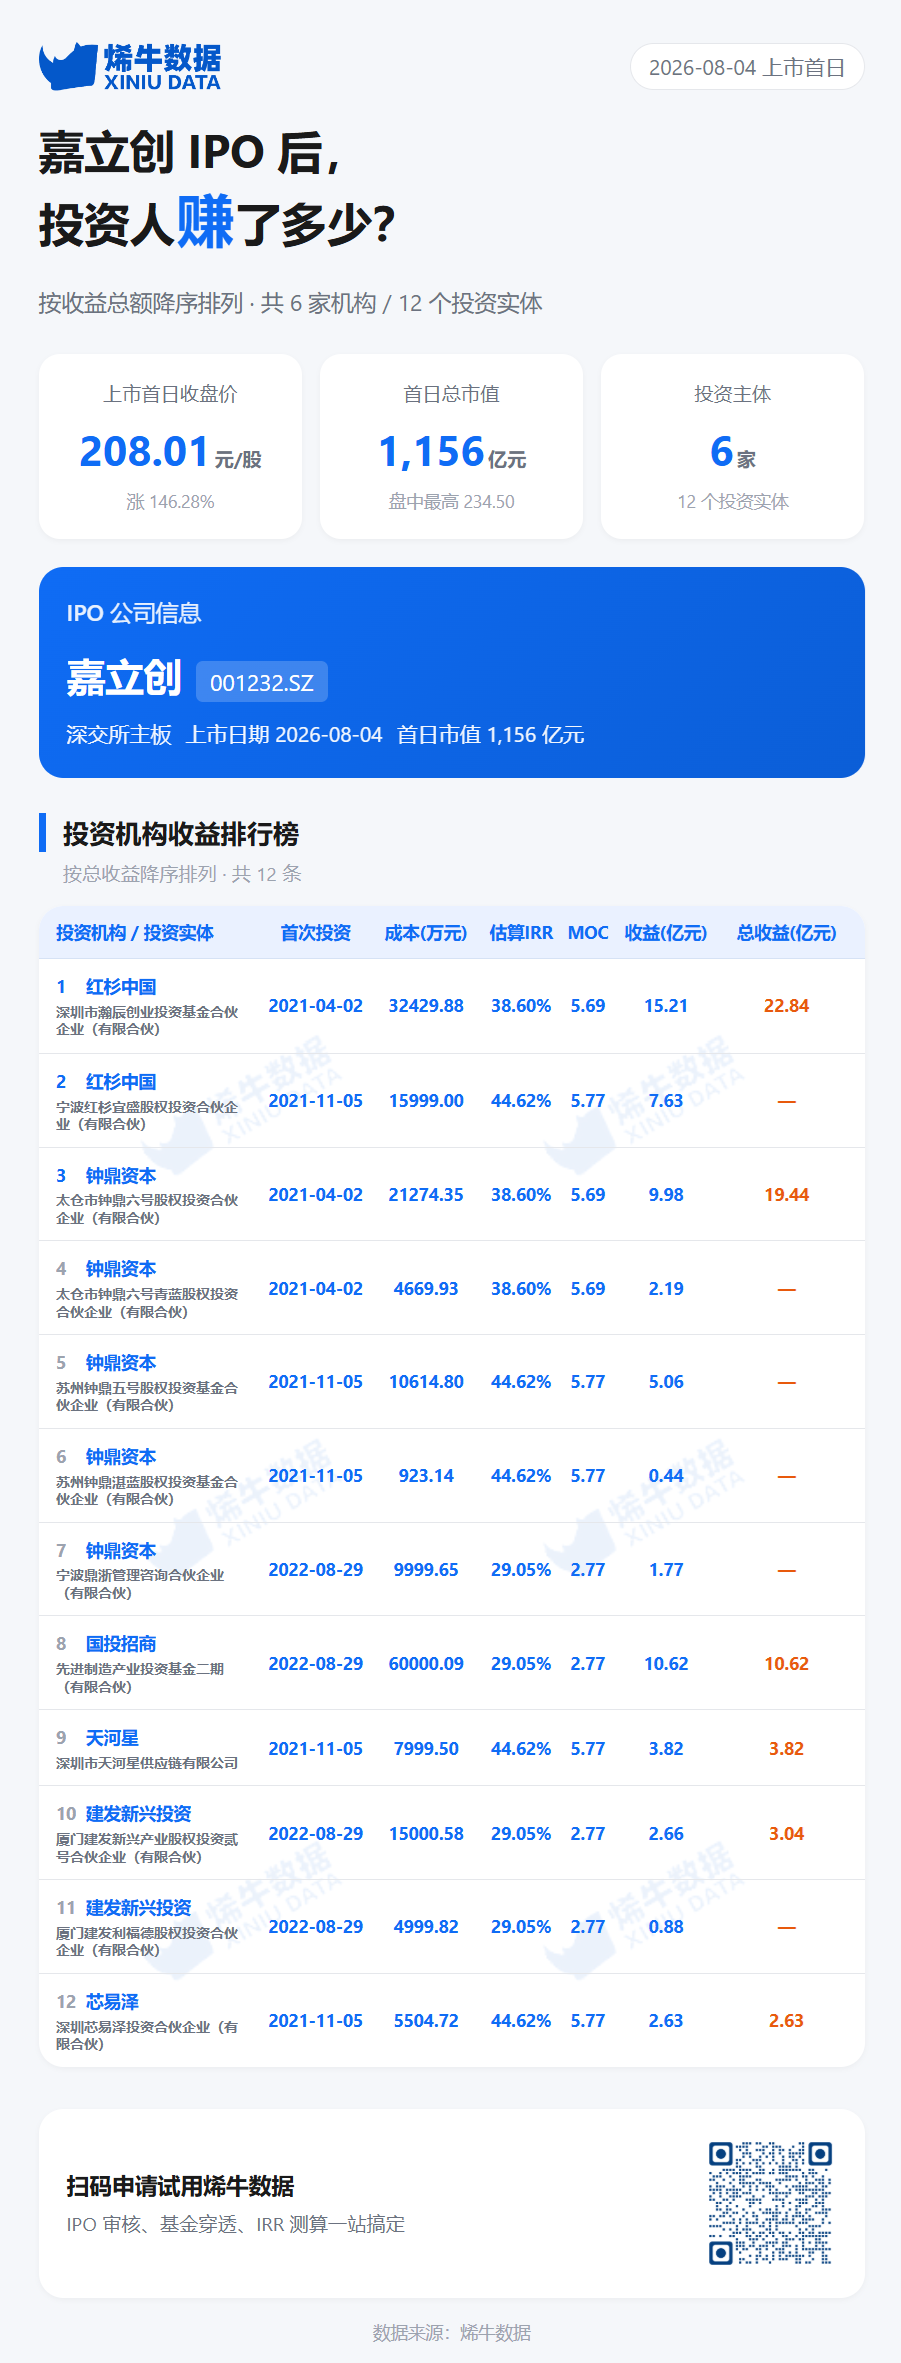Screen dimensions: 901x2363
Task: Click 钟鼎资本 link in row 7
Action: 121,1551
